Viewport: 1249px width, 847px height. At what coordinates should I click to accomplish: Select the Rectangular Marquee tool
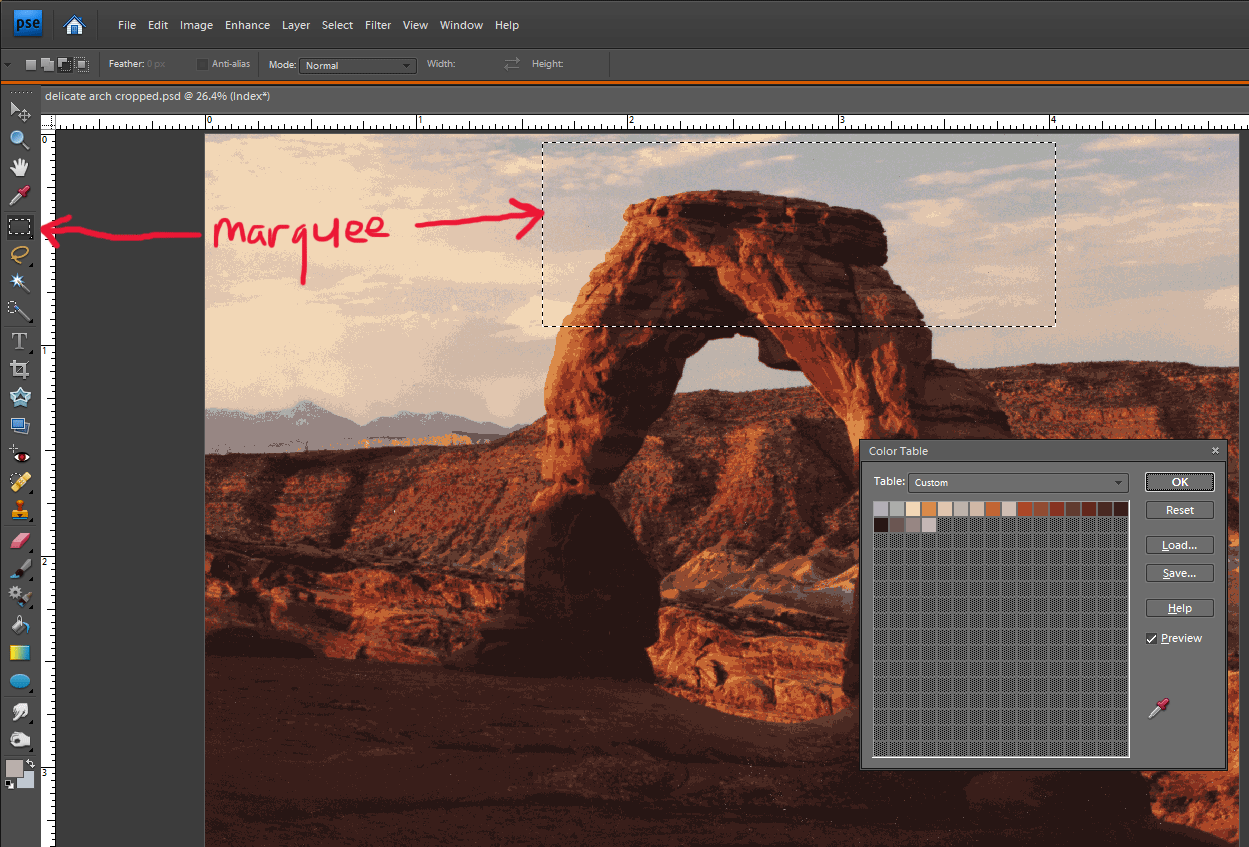coord(20,227)
